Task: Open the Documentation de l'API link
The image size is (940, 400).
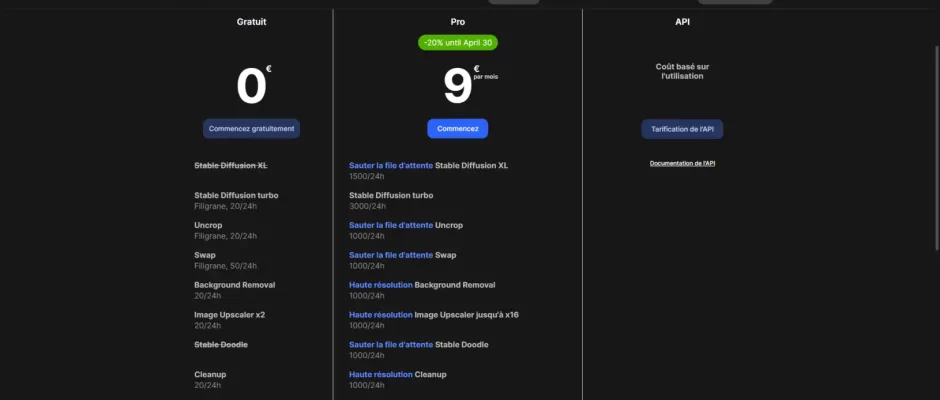Action: [x=682, y=163]
